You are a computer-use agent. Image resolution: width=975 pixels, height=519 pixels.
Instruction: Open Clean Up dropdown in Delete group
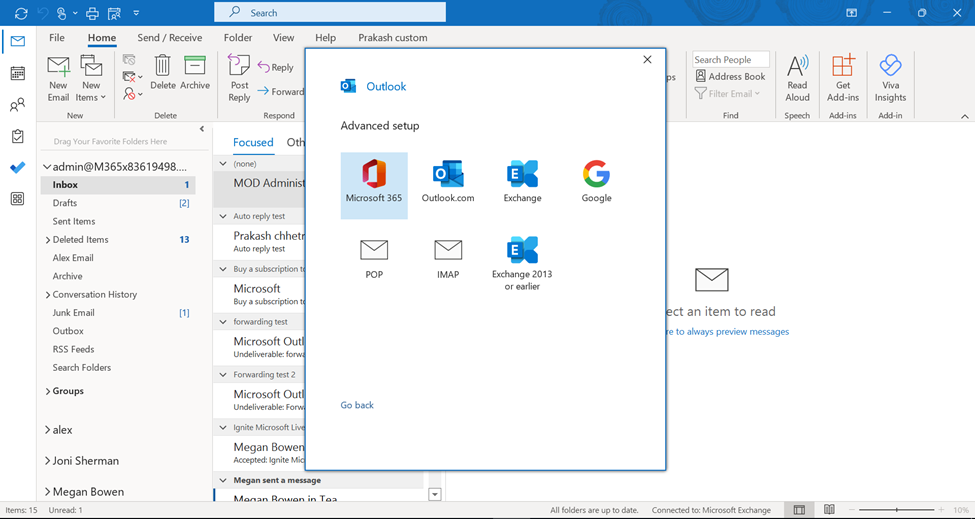(132, 76)
